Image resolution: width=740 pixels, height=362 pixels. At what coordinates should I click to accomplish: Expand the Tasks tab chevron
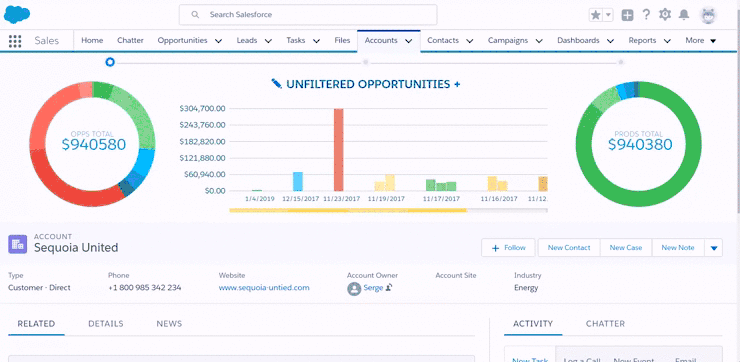[316, 41]
